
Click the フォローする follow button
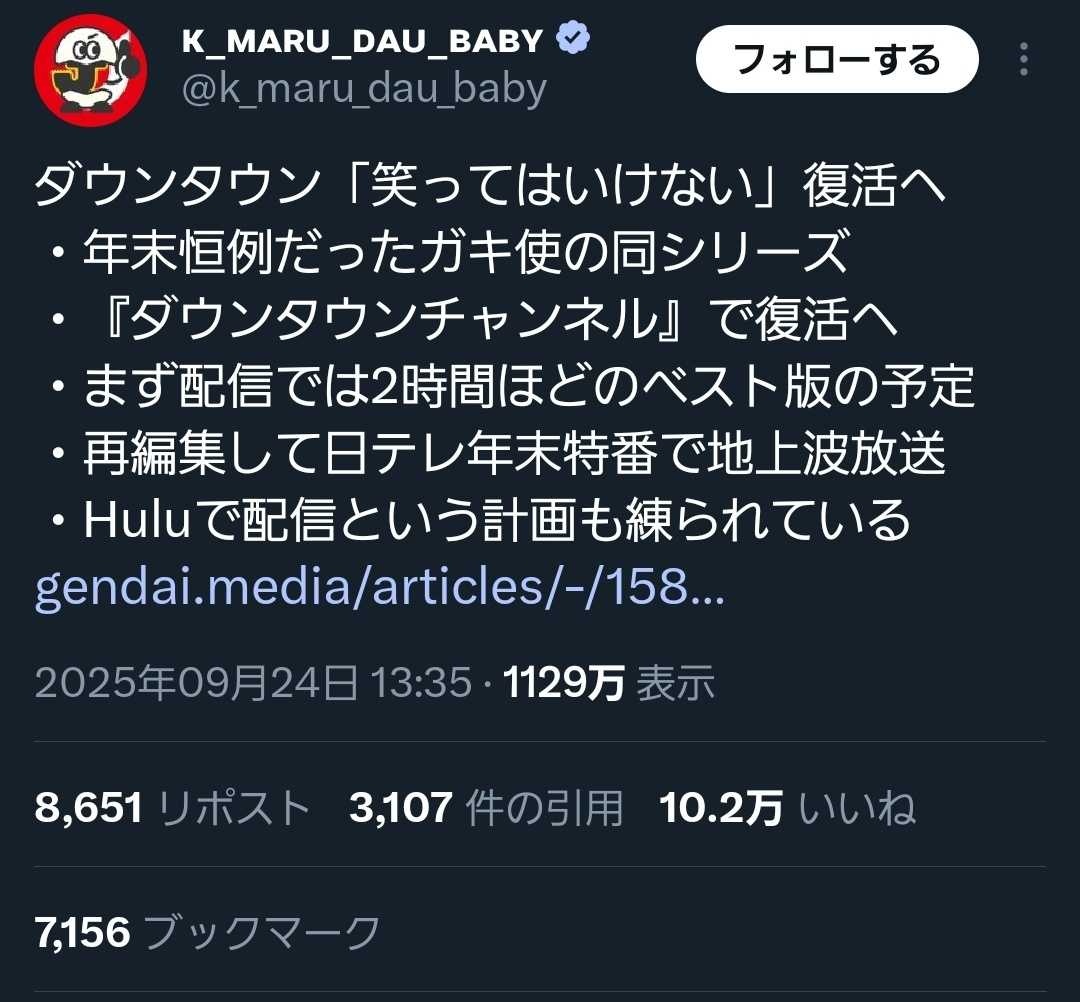pos(837,59)
